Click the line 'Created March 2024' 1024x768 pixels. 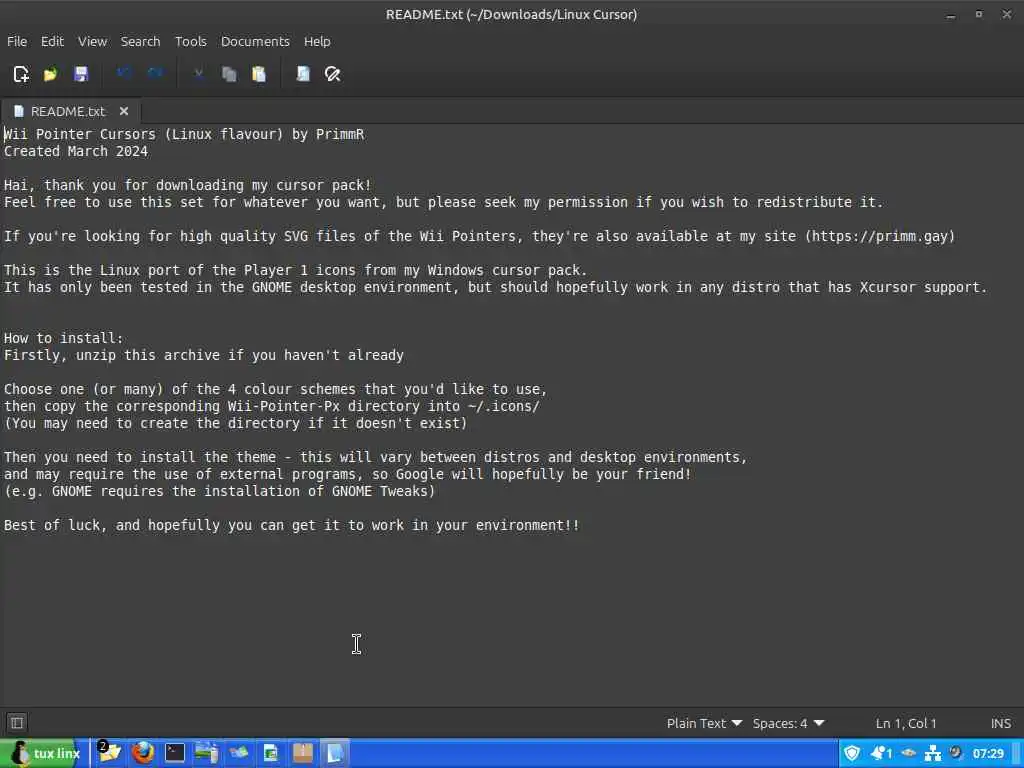click(76, 151)
